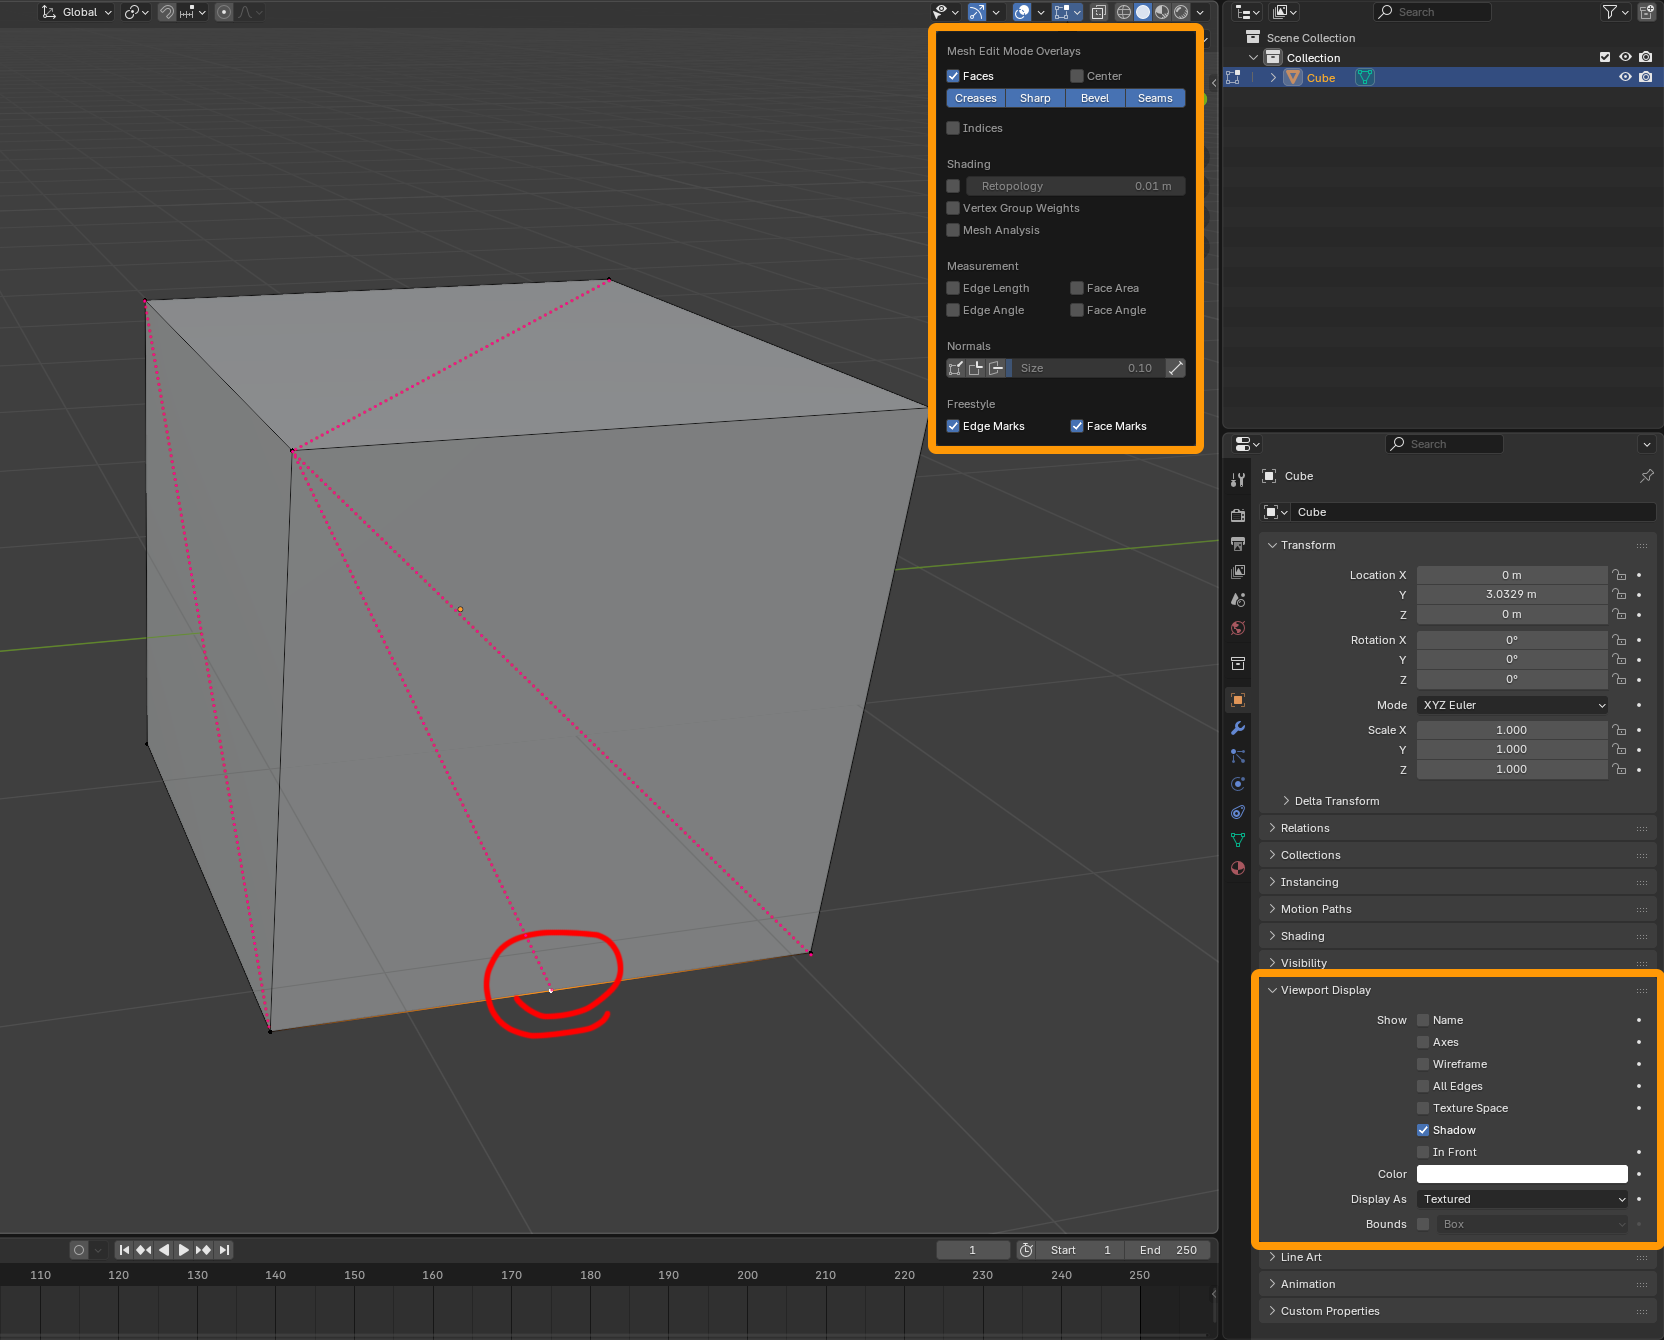Toggle Bevel overlay button

[x=1095, y=98]
